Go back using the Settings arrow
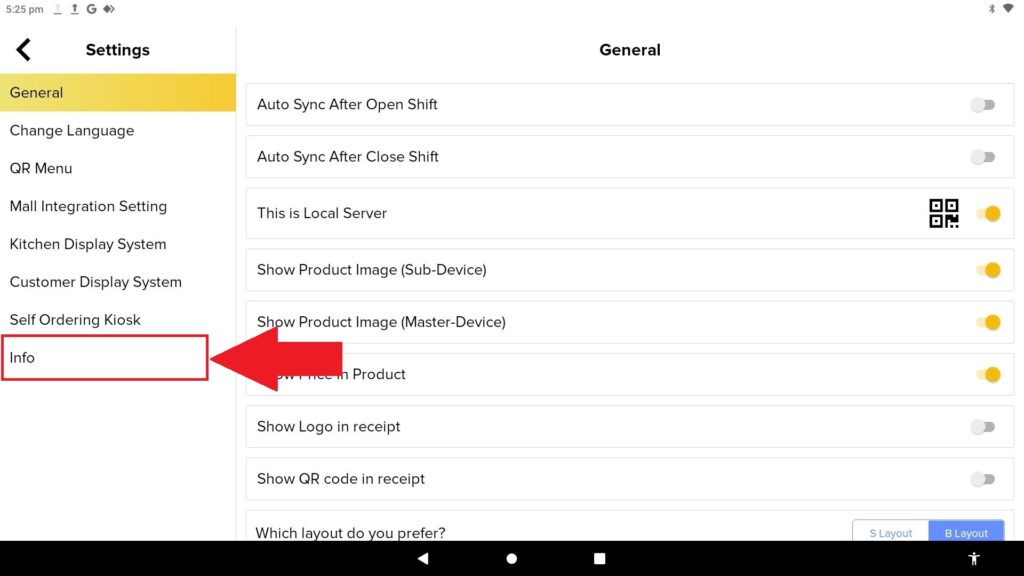Viewport: 1024px width, 576px height. click(24, 50)
